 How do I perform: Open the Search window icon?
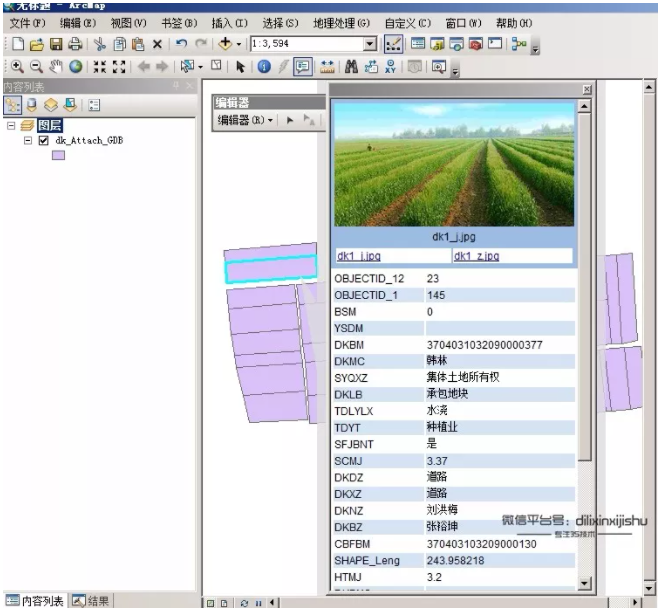457,43
